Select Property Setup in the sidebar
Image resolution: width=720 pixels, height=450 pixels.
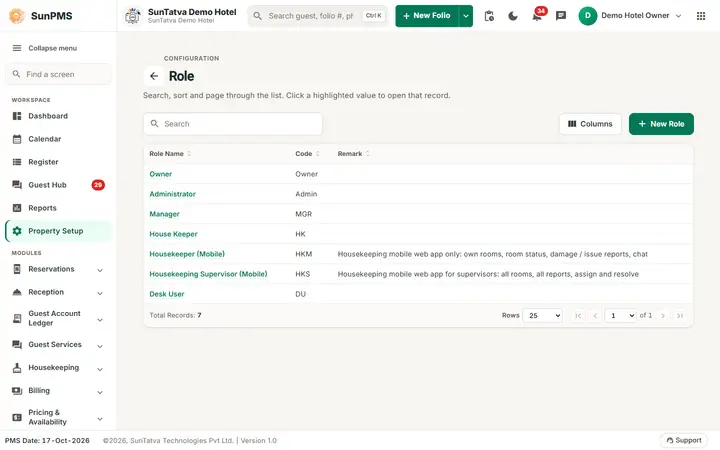click(x=58, y=231)
